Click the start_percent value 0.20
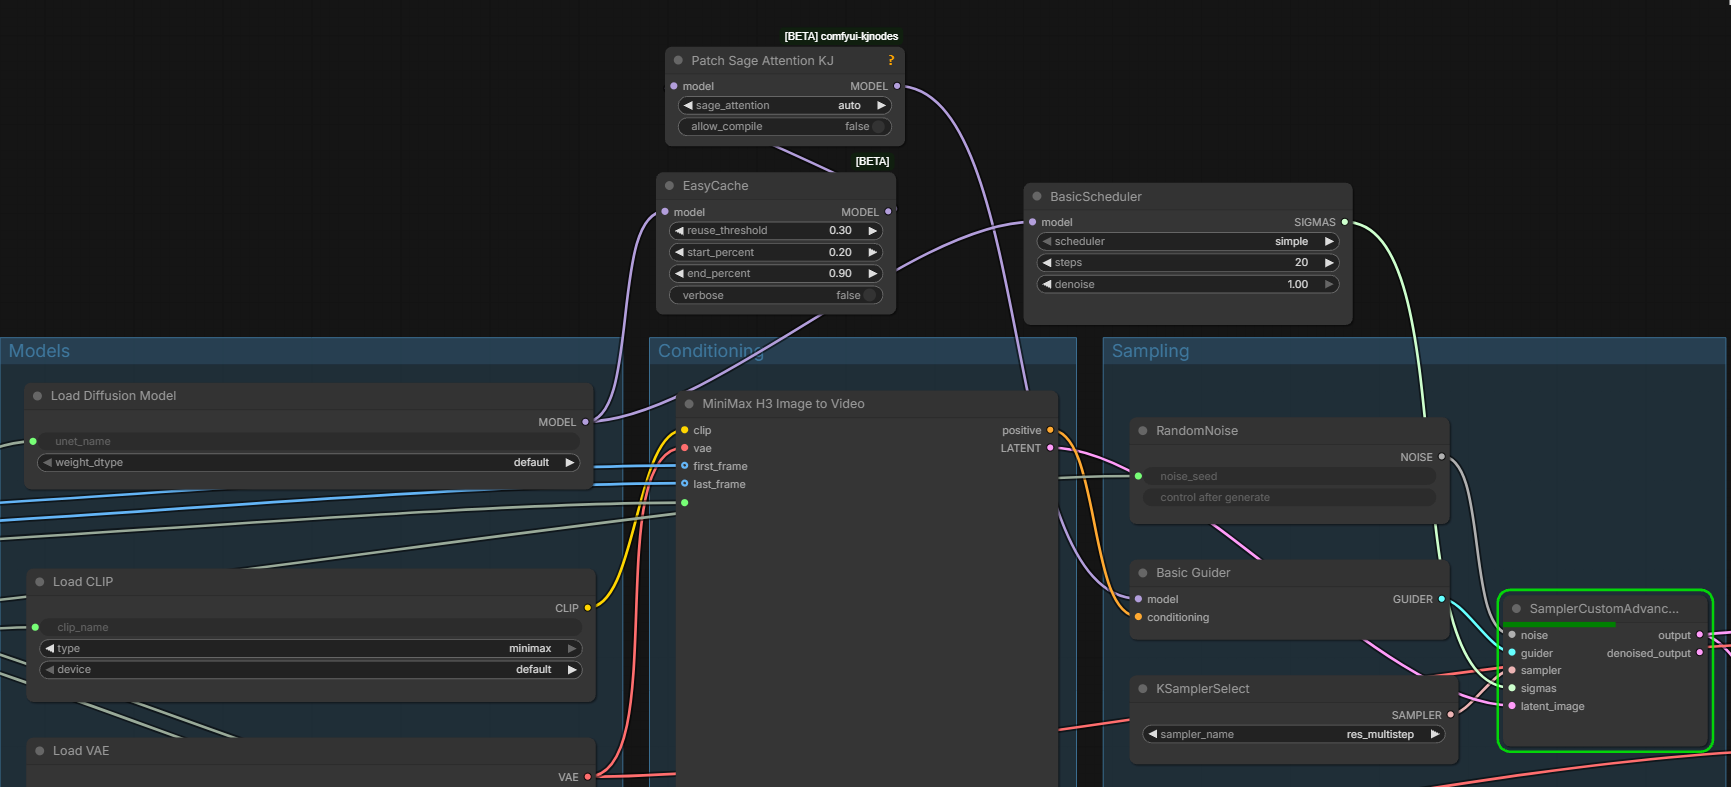1731x787 pixels. 840,252
